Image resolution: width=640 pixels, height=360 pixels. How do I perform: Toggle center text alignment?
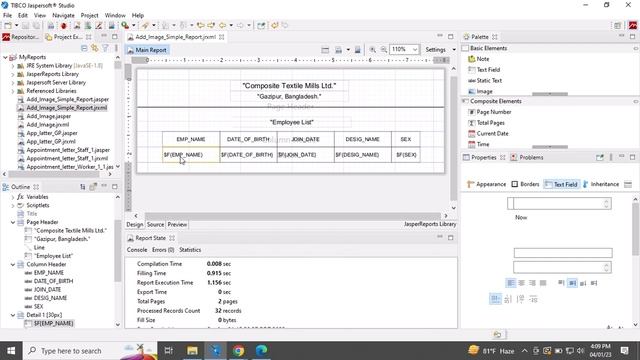[x=522, y=283]
